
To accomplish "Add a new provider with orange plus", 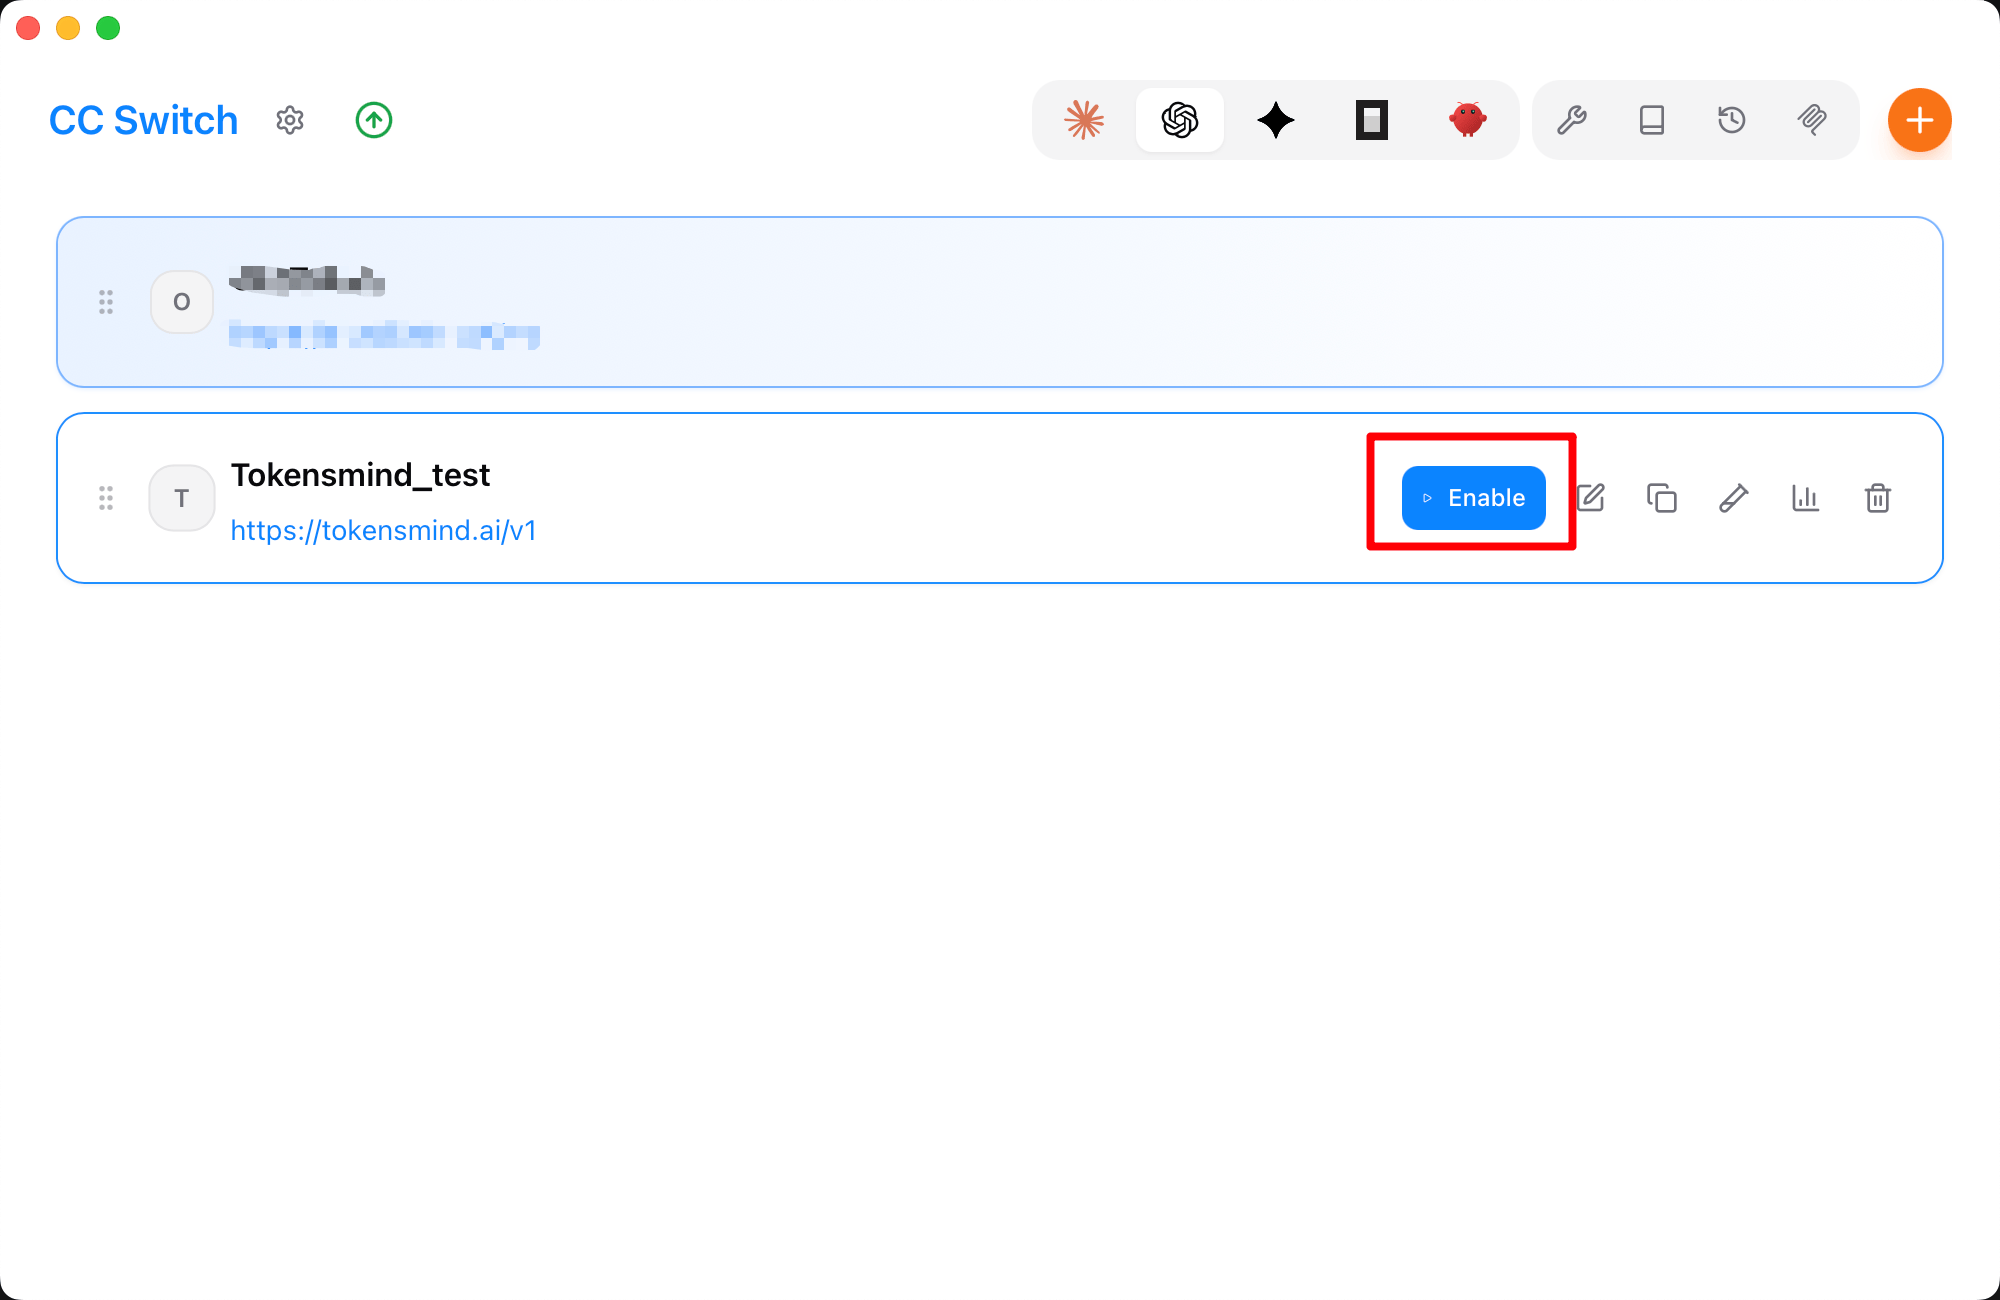I will click(1920, 120).
